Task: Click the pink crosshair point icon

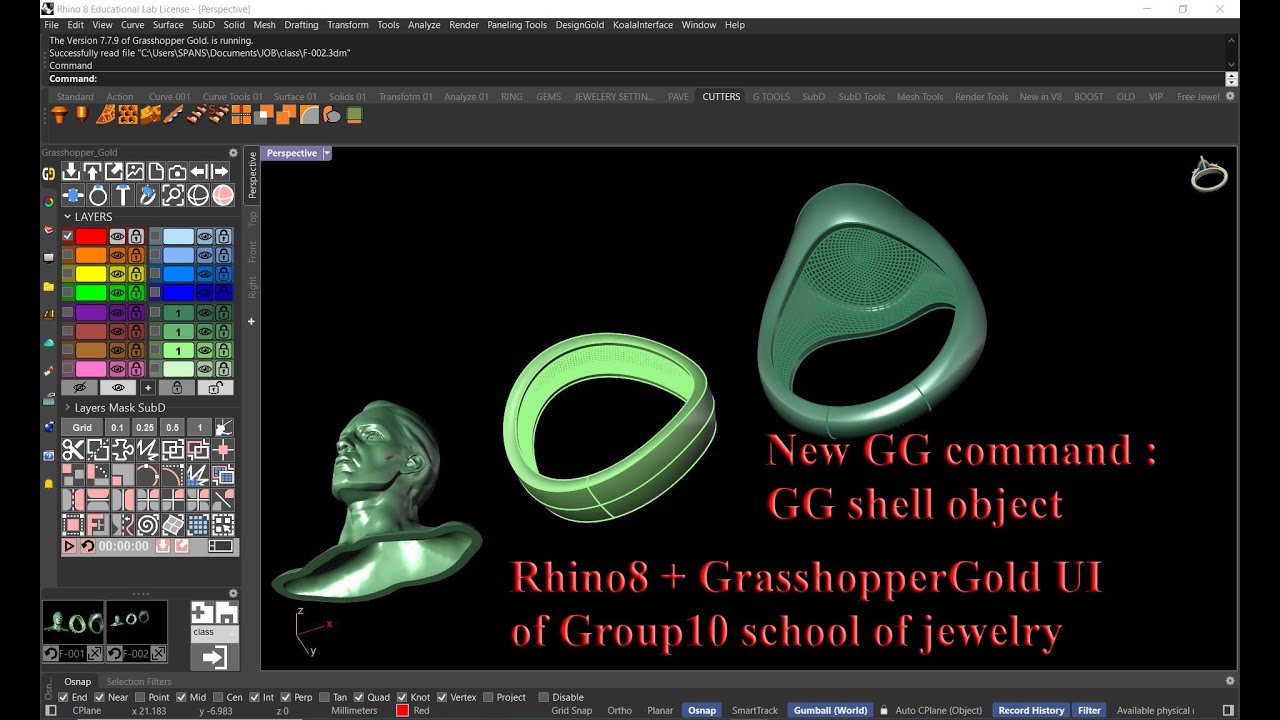Action: coord(223,449)
